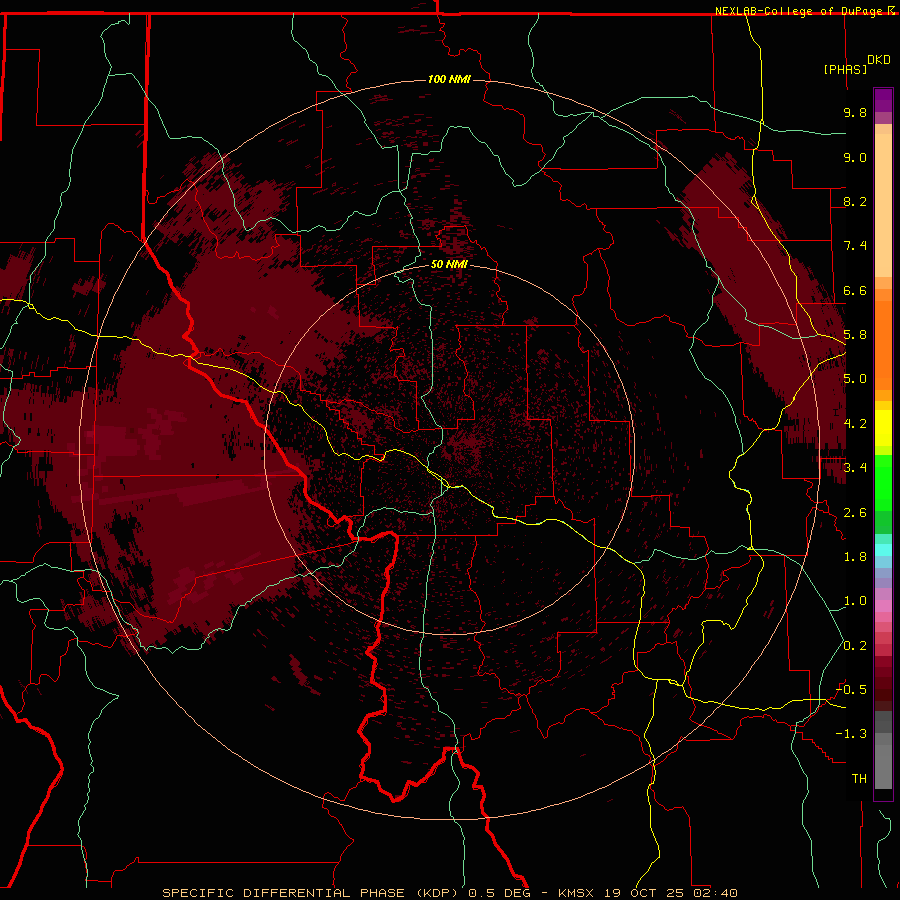The image size is (900, 900).
Task: Pick the yellow color band in the legend
Action: tap(883, 428)
